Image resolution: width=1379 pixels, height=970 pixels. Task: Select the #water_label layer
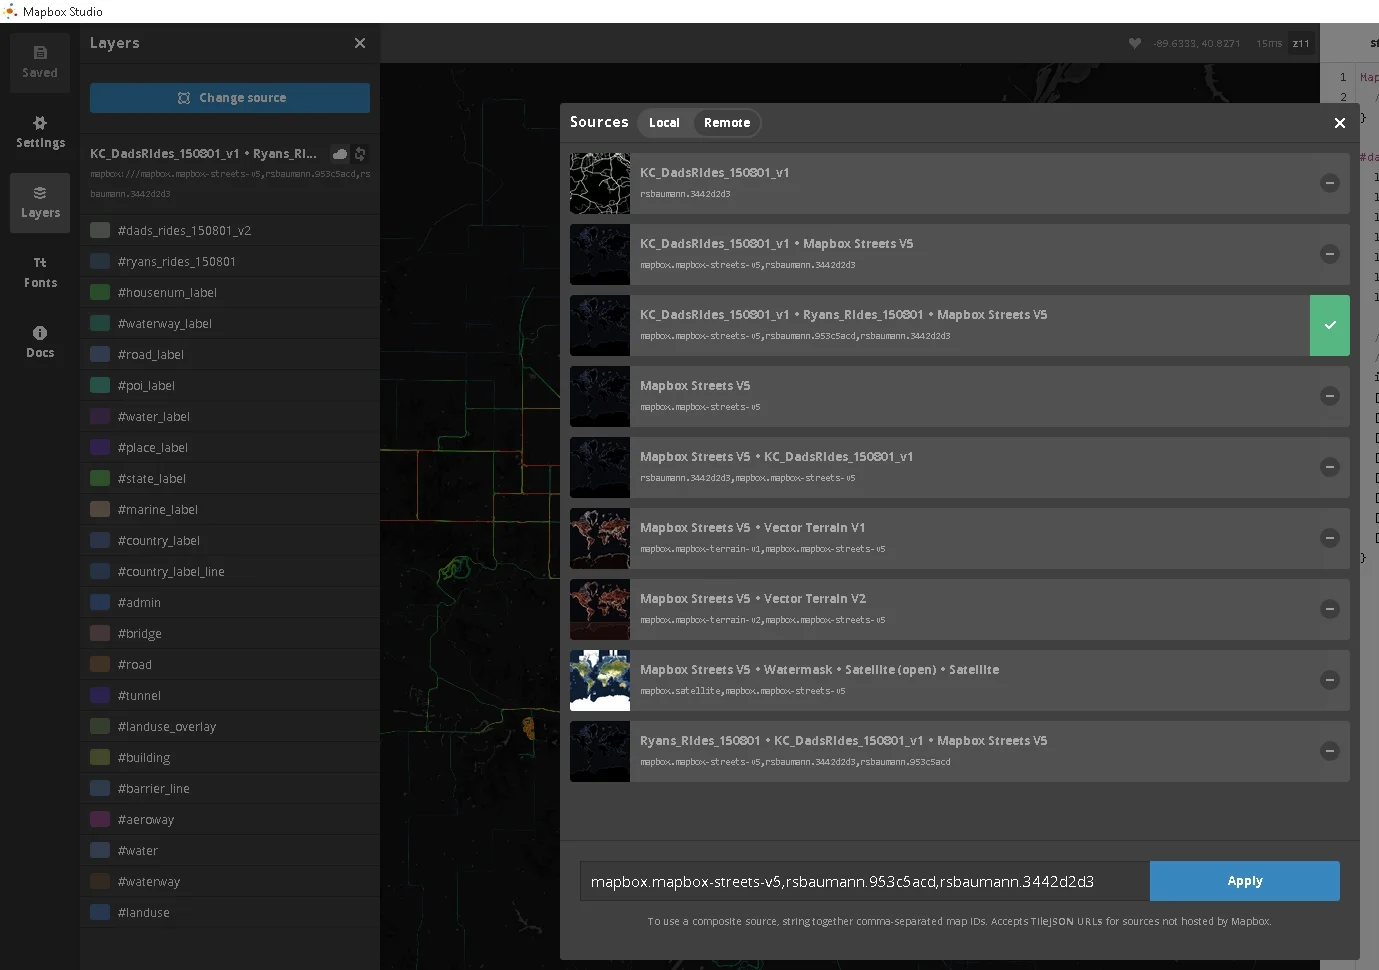[x=230, y=416]
